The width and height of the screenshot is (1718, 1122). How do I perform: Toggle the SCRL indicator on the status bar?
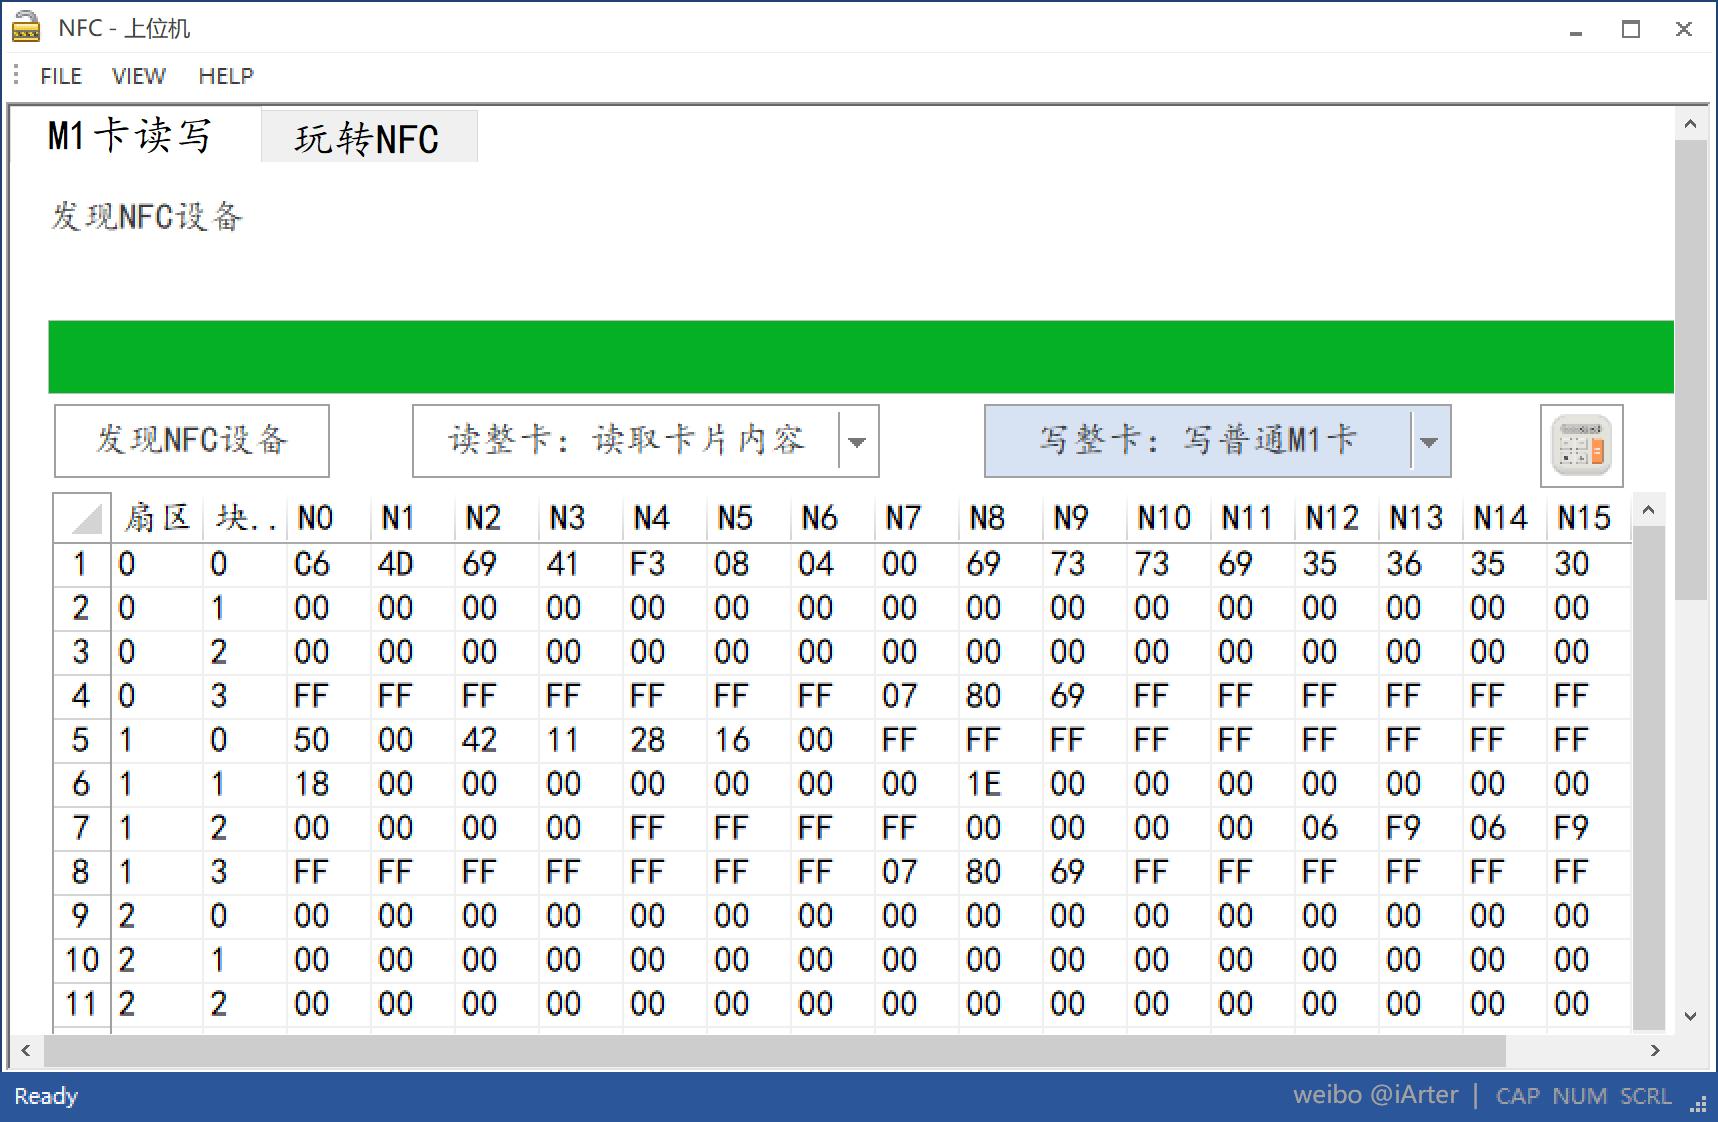point(1646,1095)
